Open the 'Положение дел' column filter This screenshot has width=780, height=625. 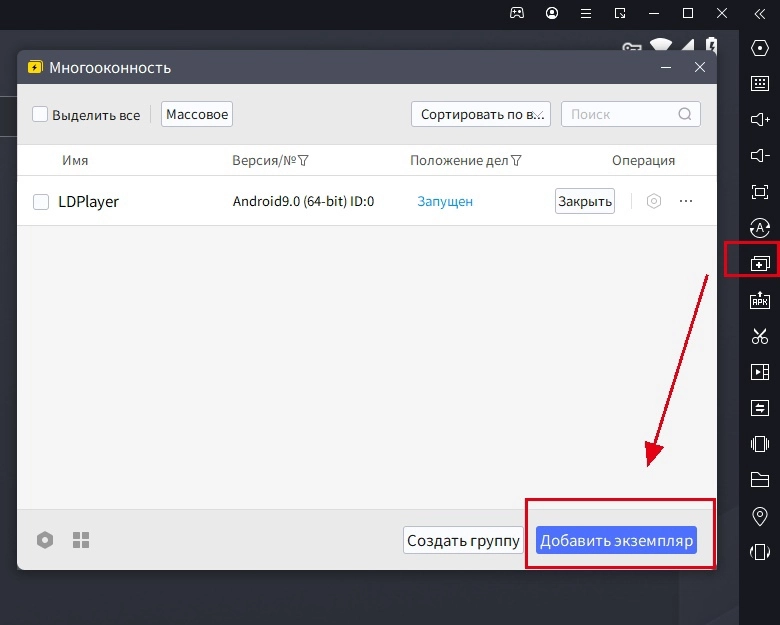516,161
